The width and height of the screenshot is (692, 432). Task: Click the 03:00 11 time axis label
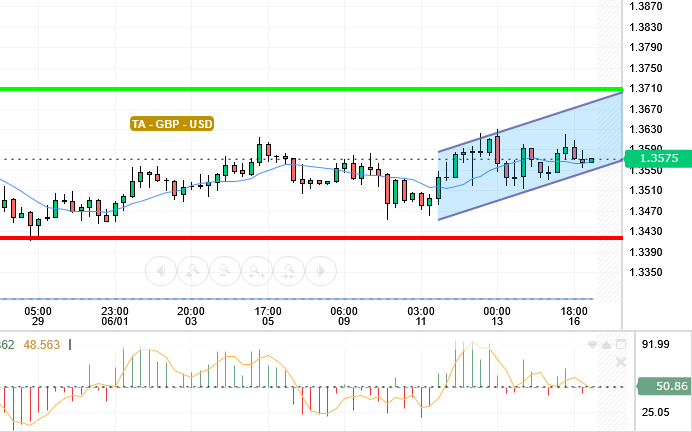(421, 316)
